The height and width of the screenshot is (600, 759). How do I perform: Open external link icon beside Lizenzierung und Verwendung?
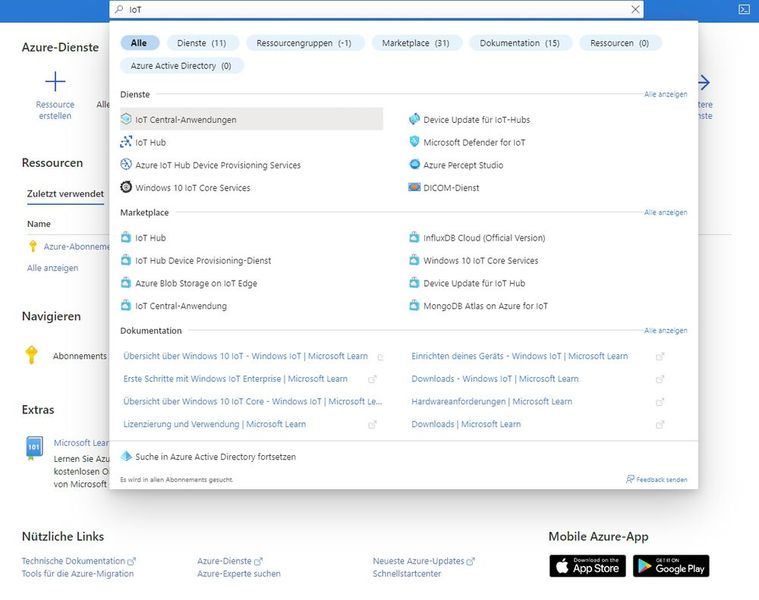372,424
